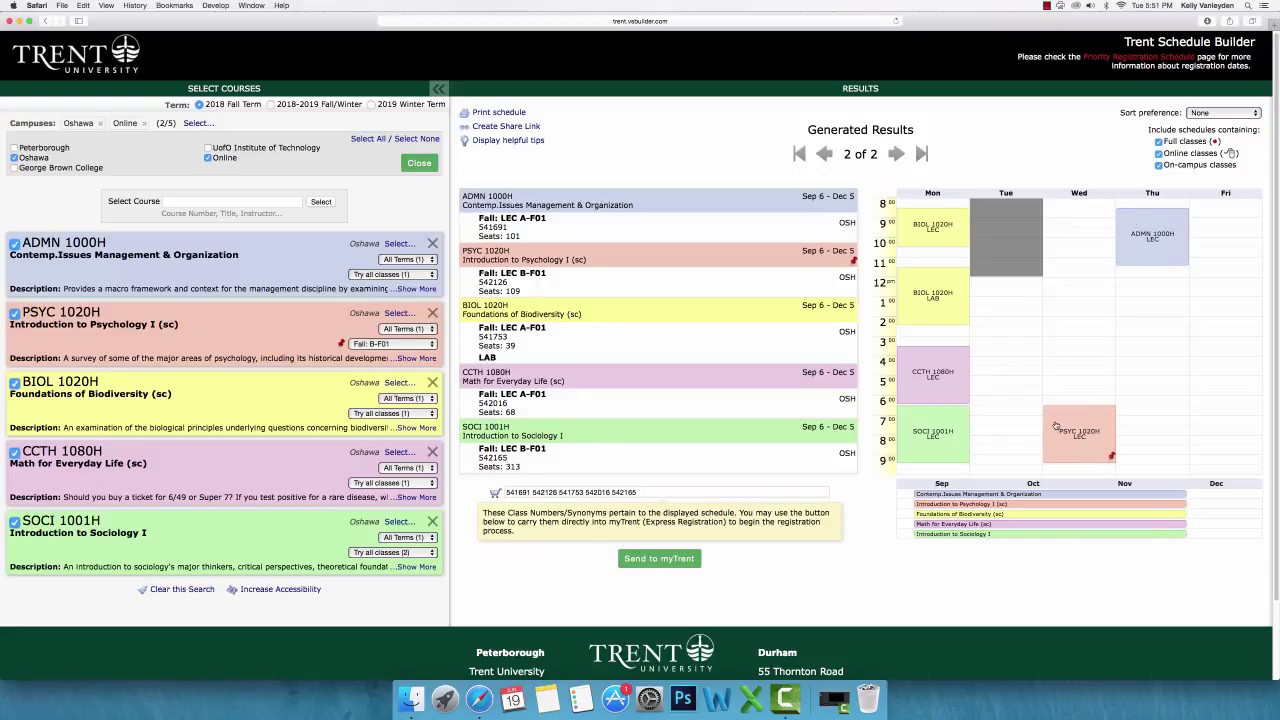Open Launchpad from the Dock
Image resolution: width=1280 pixels, height=720 pixels.
pos(445,698)
